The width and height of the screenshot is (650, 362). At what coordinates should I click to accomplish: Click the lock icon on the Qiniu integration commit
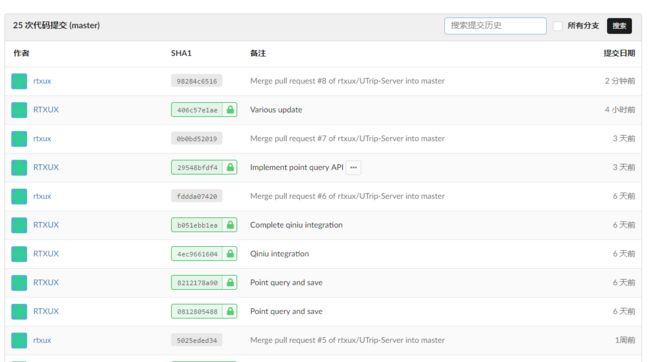tap(230, 254)
